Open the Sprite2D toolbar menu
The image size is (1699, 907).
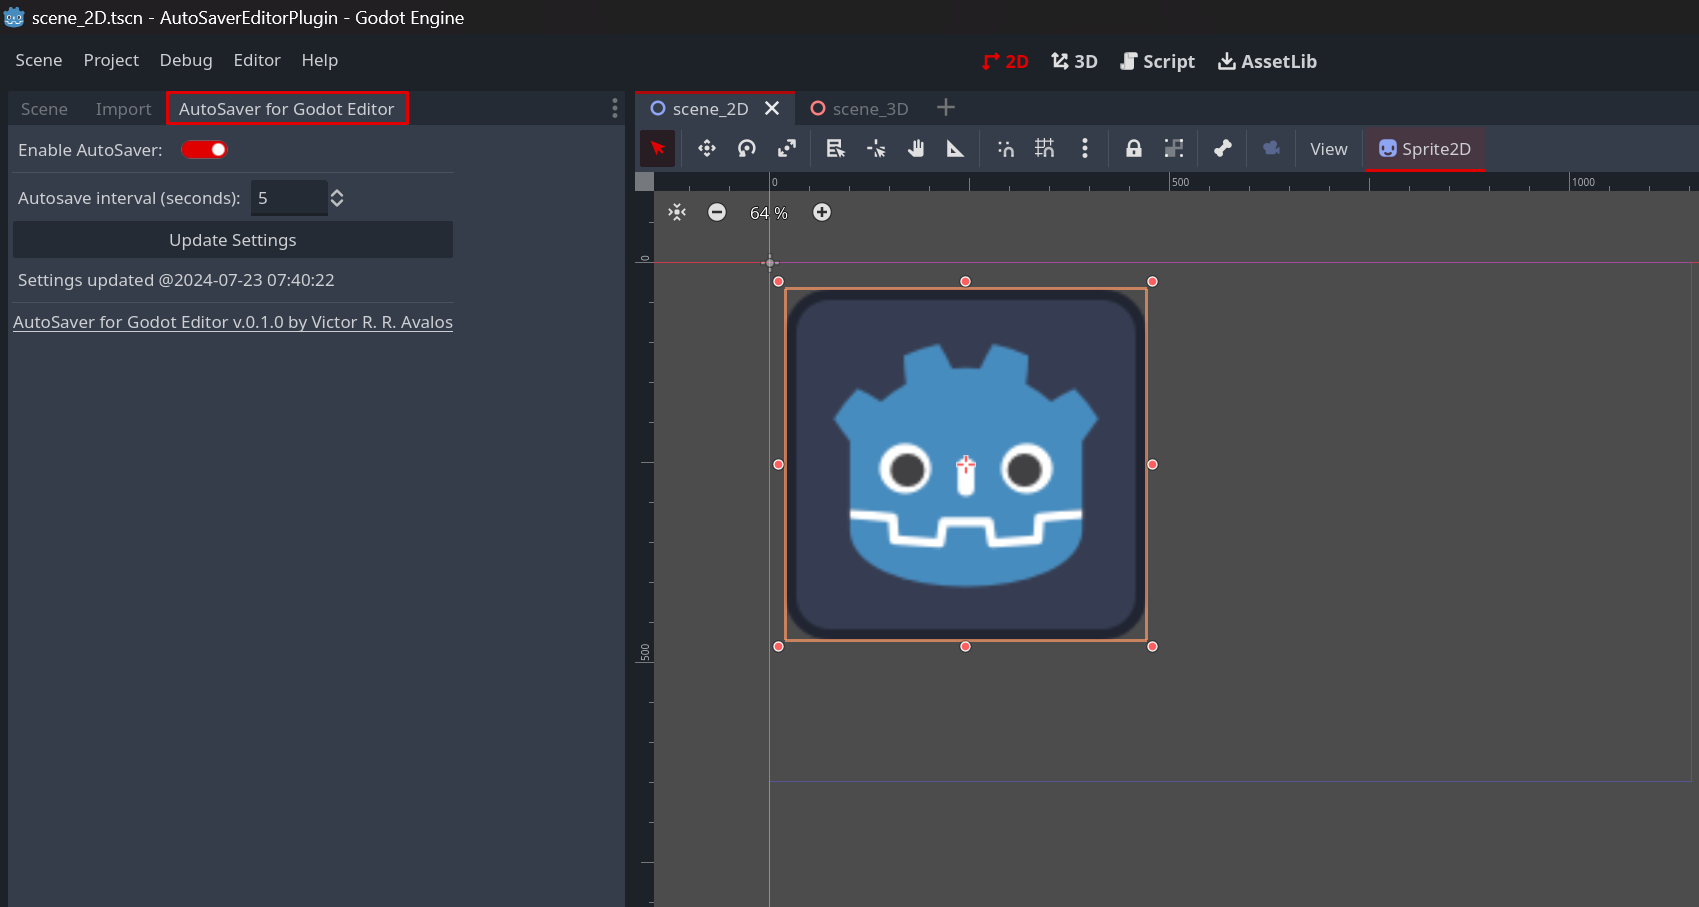tap(1425, 149)
